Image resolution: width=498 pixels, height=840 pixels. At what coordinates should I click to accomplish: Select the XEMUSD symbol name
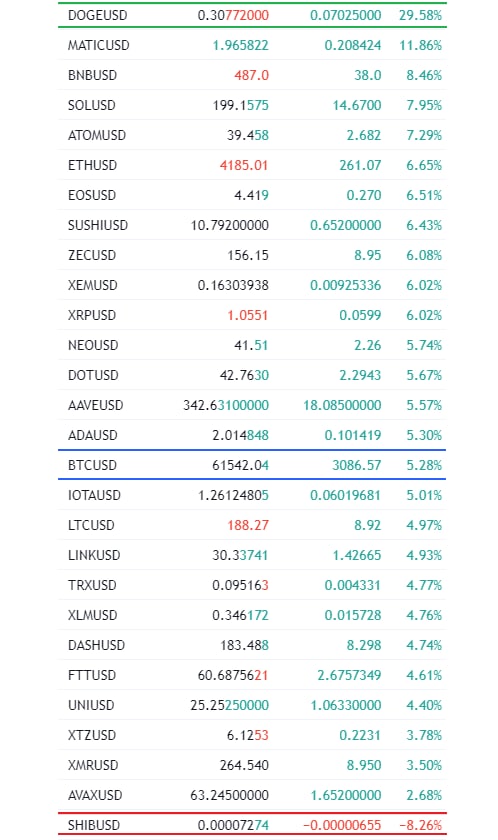pos(93,285)
